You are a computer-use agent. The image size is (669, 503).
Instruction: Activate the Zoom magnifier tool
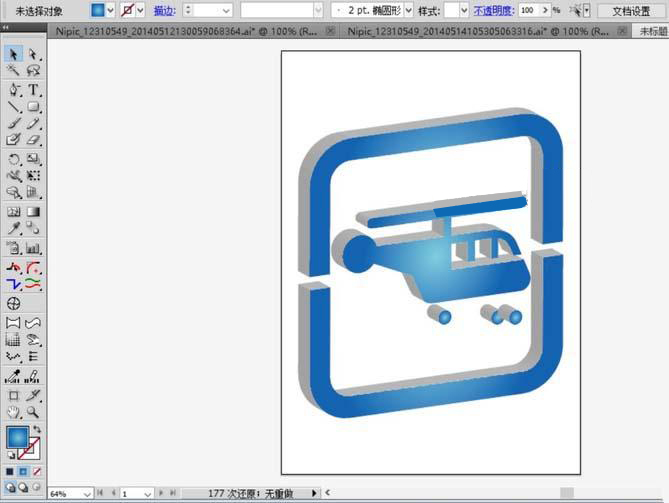[33, 412]
